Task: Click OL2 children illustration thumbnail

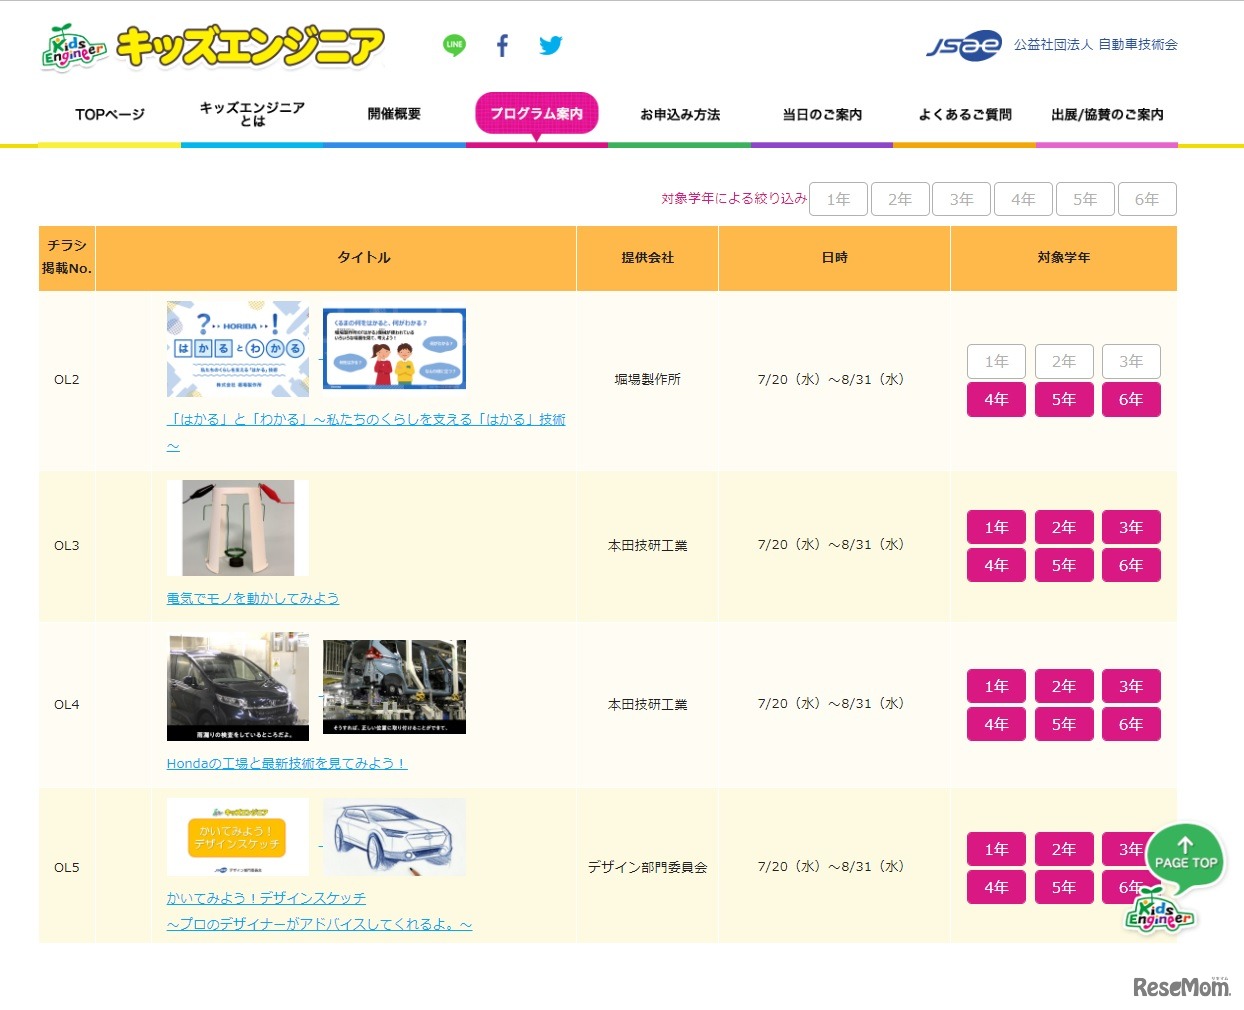Action: click(x=394, y=349)
